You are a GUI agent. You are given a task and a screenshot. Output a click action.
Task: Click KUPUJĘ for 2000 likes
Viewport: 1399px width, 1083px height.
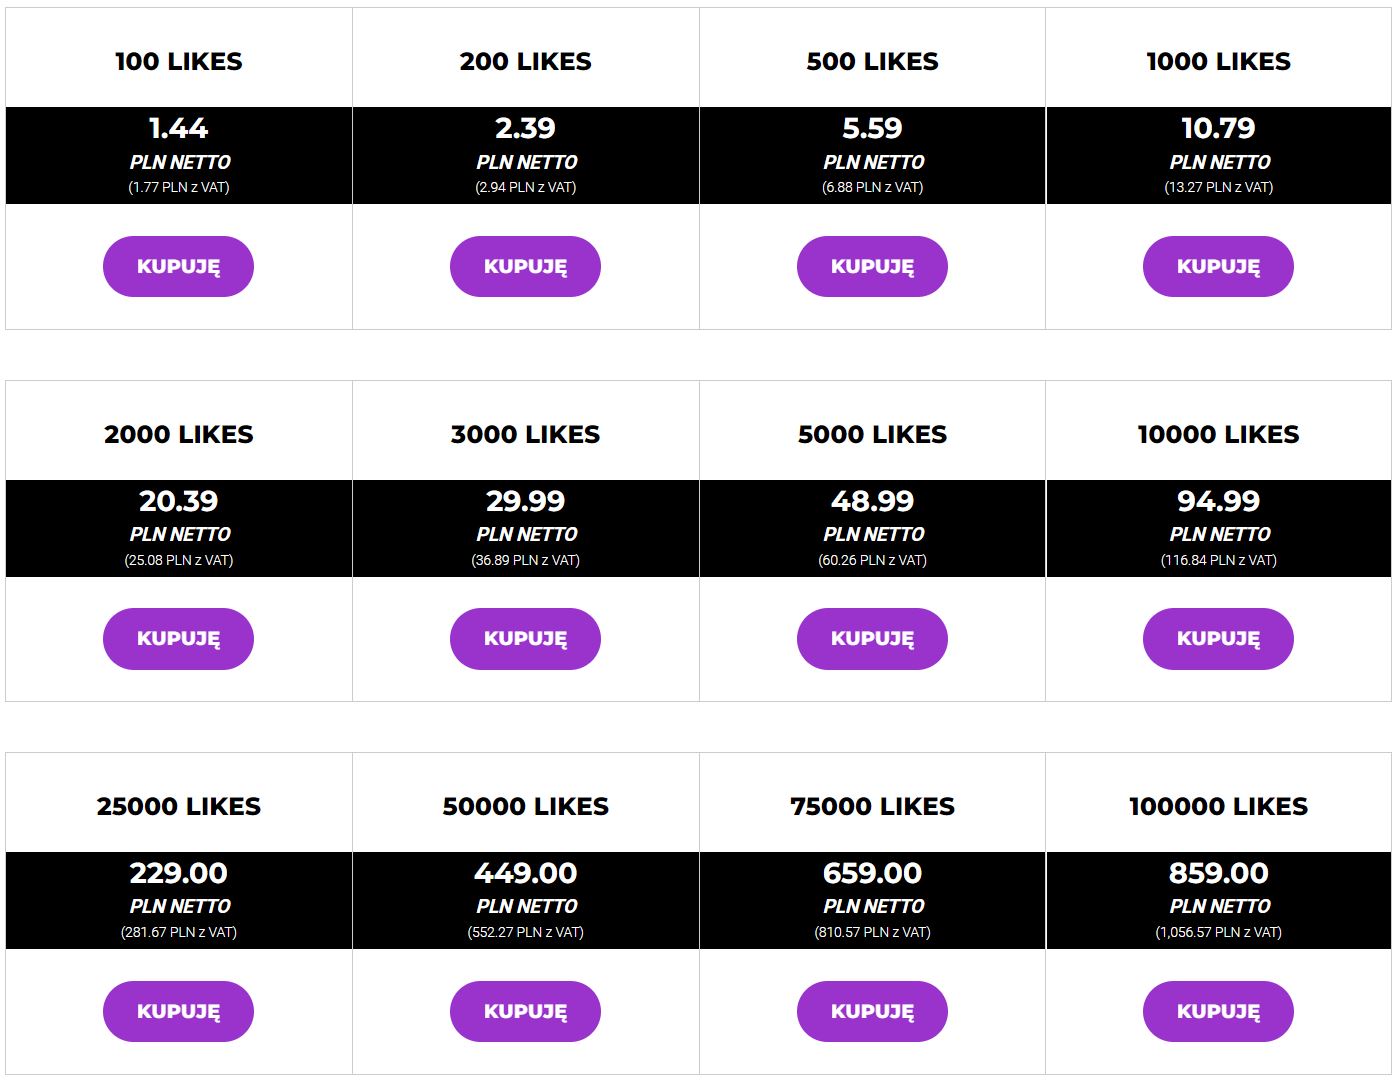pos(178,638)
